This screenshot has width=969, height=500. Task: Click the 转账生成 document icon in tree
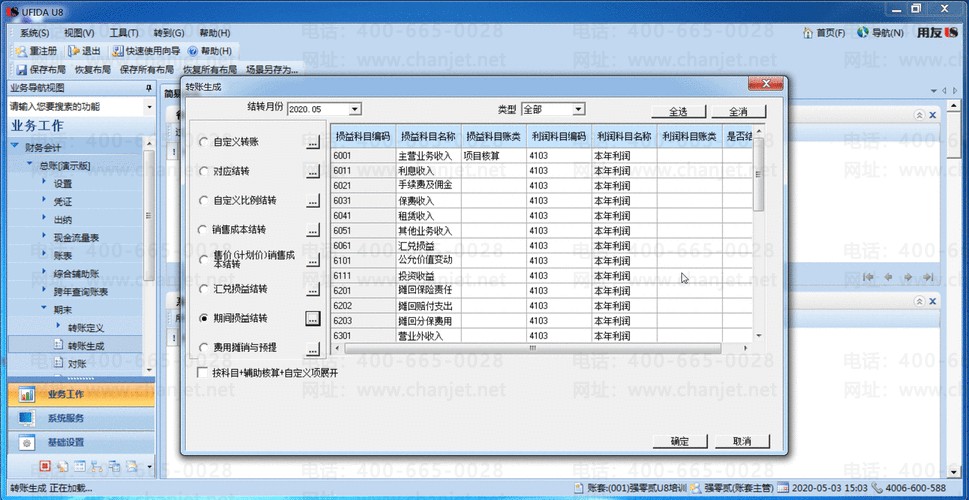[x=59, y=345]
